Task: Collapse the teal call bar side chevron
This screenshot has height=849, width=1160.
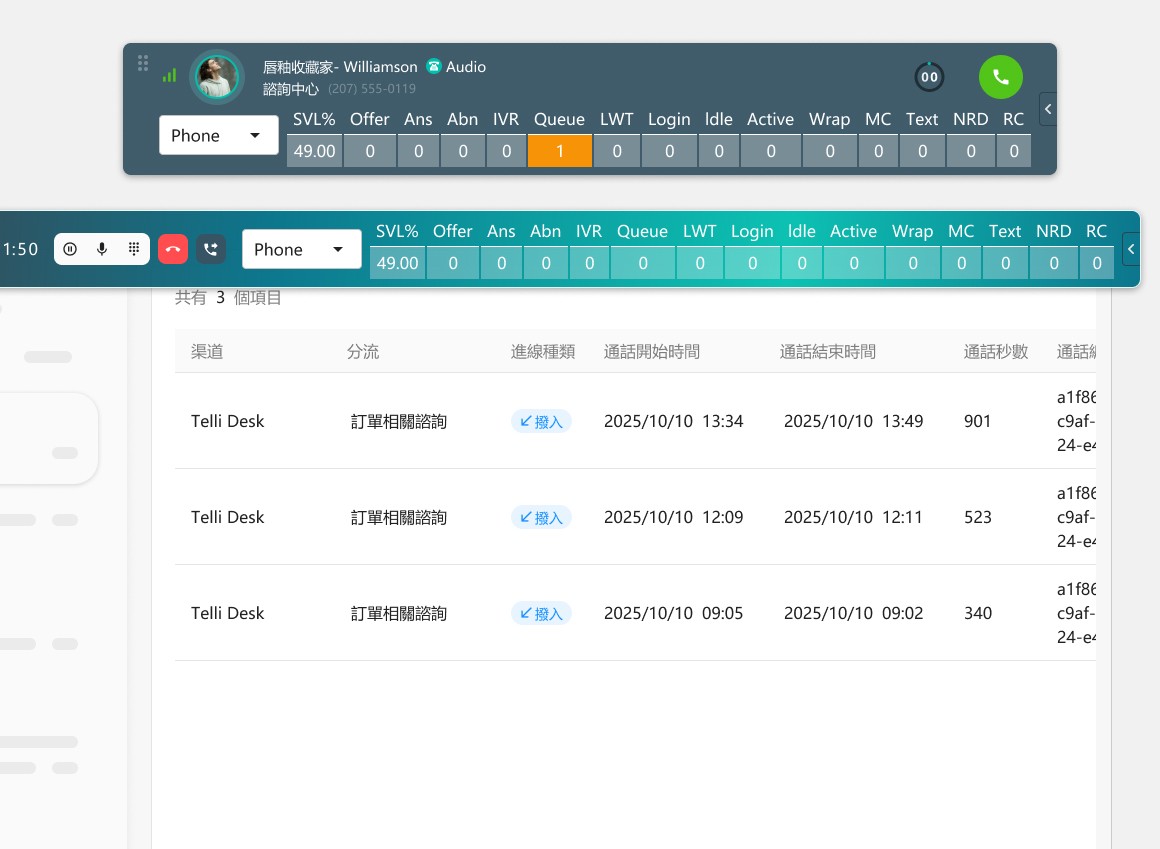Action: click(x=1131, y=249)
